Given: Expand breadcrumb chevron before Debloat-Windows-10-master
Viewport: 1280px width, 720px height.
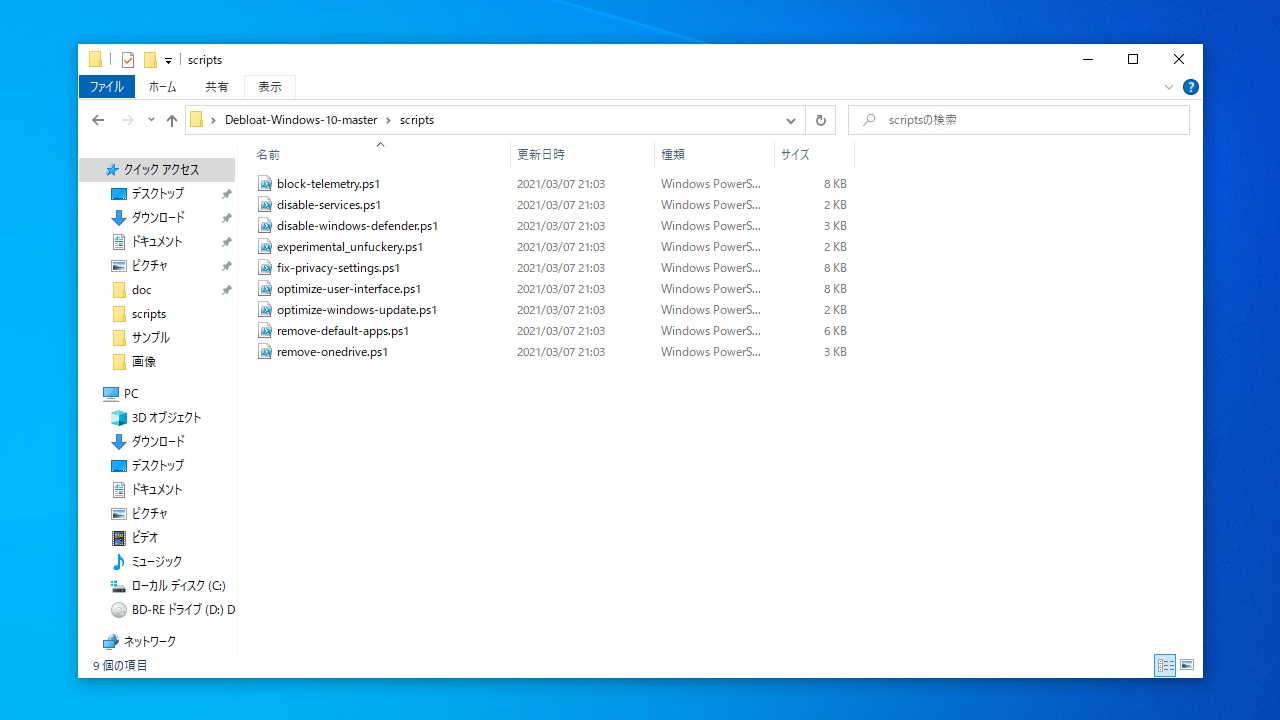Looking at the screenshot, I should click(x=214, y=120).
